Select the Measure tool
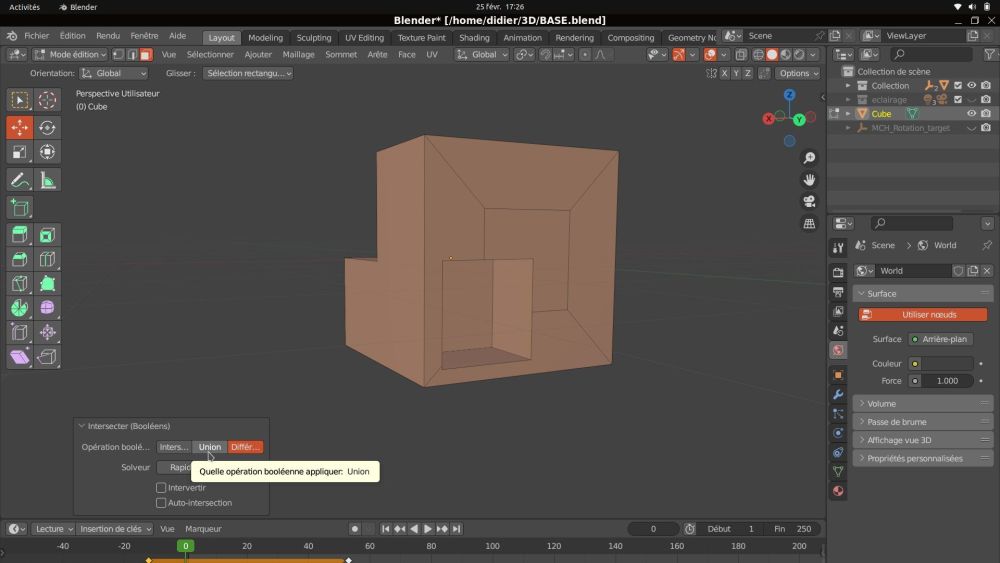Viewport: 1000px width, 563px height. click(47, 180)
